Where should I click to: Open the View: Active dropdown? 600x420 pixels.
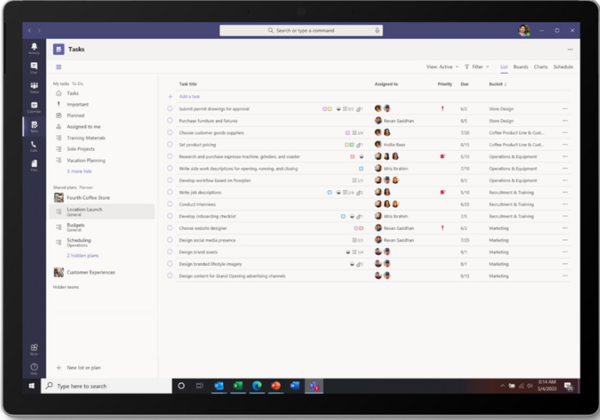pyautogui.click(x=442, y=67)
